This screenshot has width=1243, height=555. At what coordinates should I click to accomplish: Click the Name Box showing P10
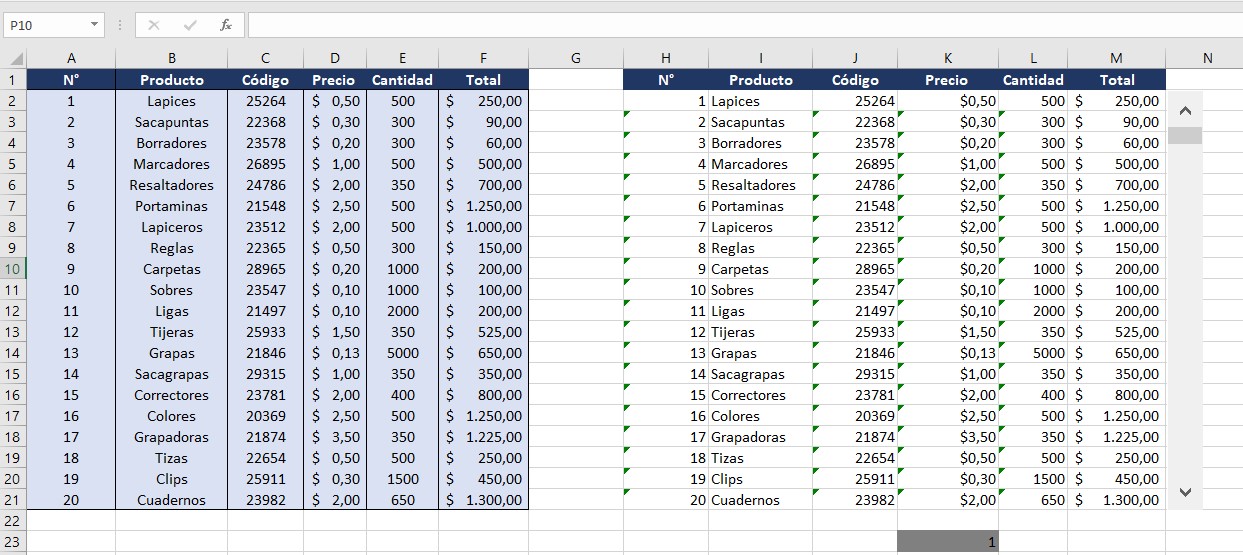point(45,25)
